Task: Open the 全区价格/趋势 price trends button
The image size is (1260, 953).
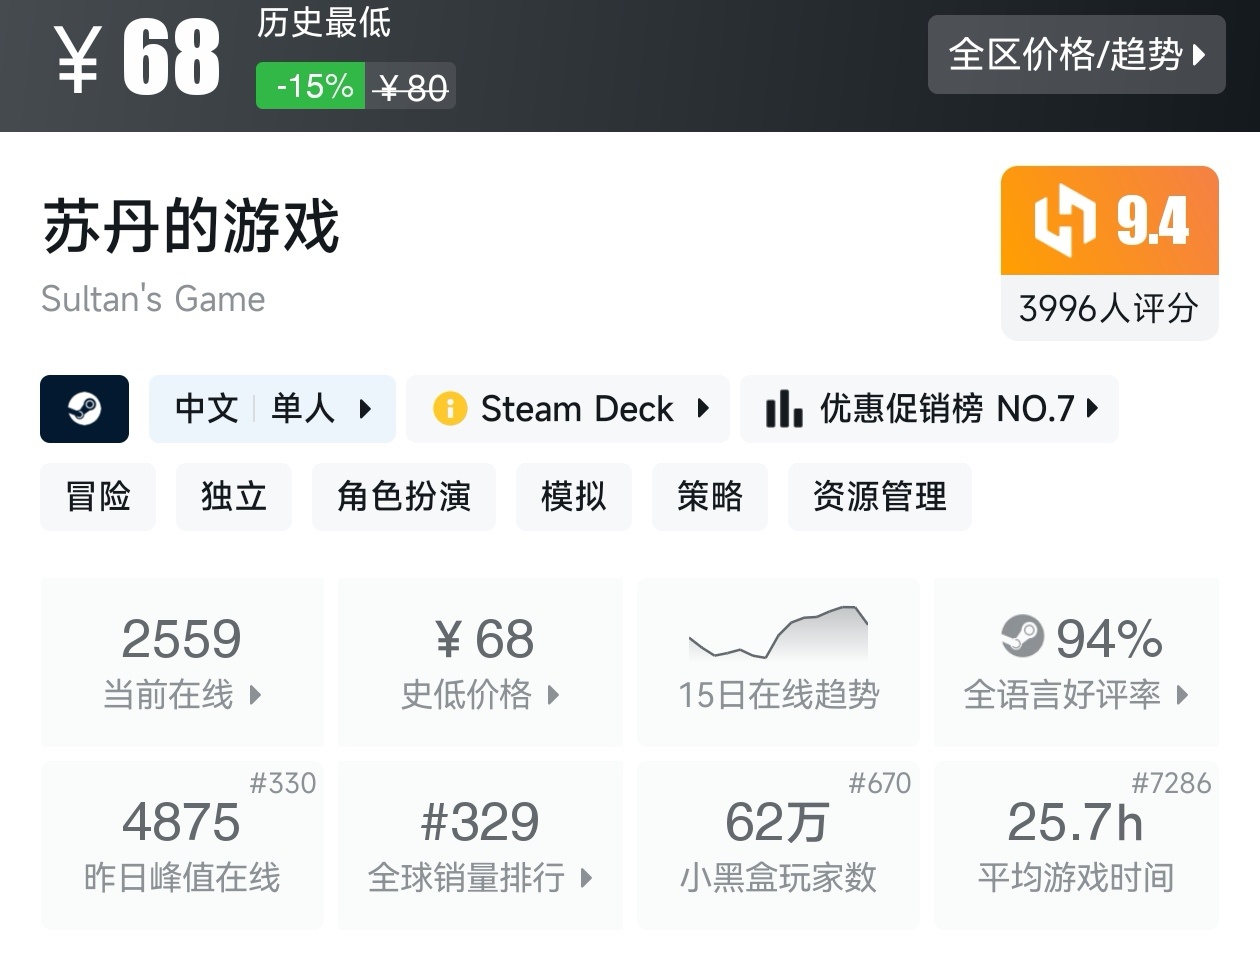Action: click(x=1076, y=55)
